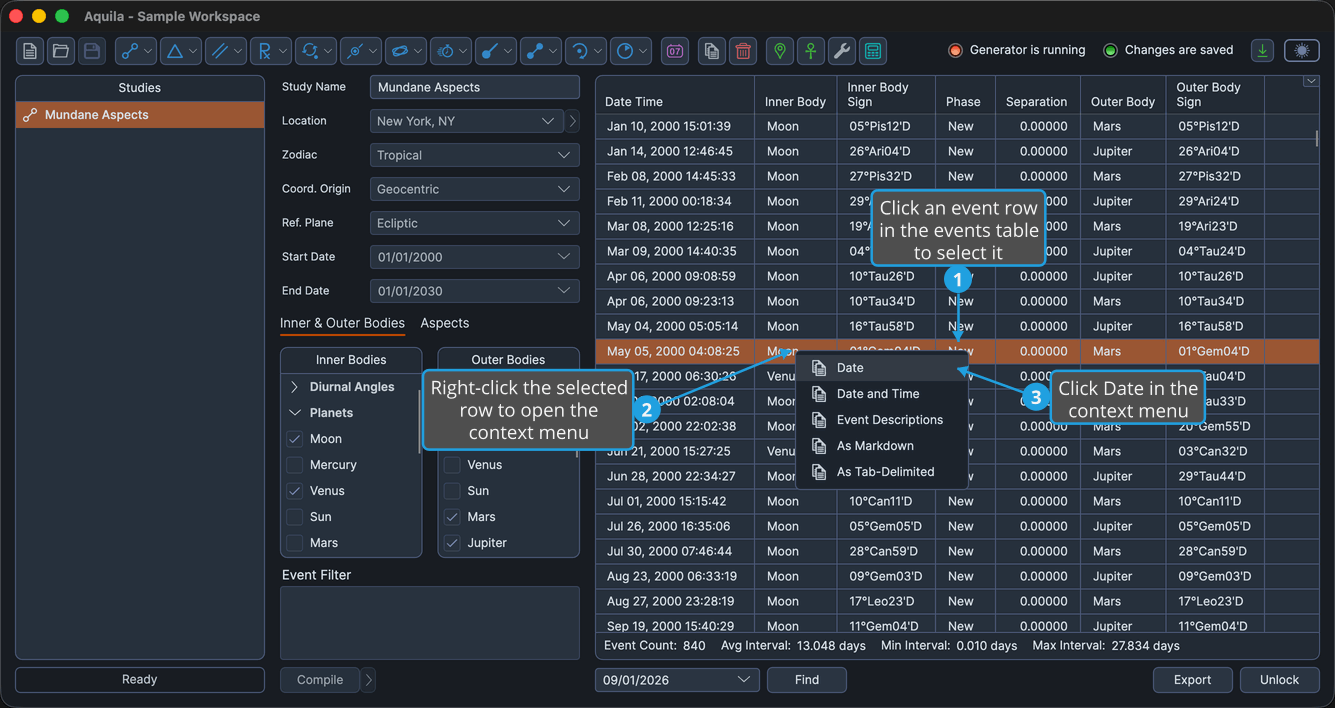Viewport: 1335px width, 708px height.
Task: Open the Ref. Plane Ecliptic dropdown
Action: (475, 223)
